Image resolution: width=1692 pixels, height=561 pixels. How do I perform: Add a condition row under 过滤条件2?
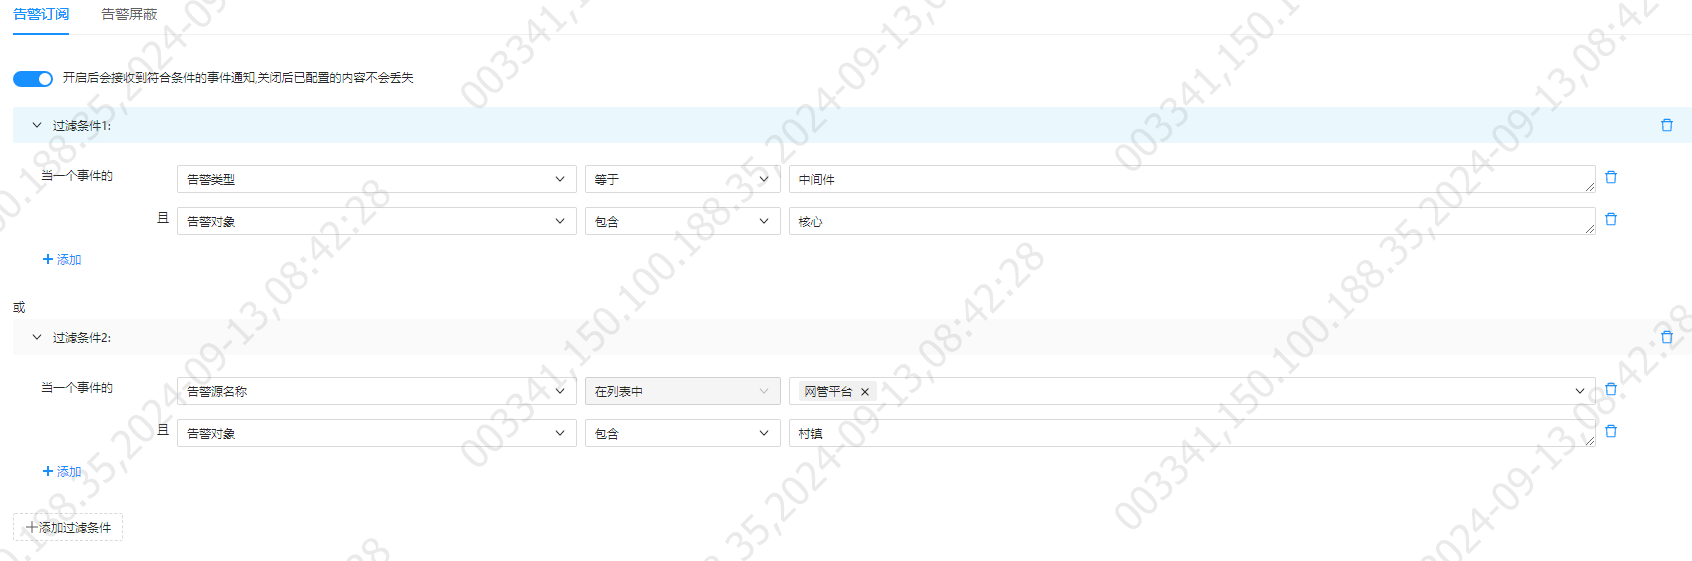tap(62, 471)
